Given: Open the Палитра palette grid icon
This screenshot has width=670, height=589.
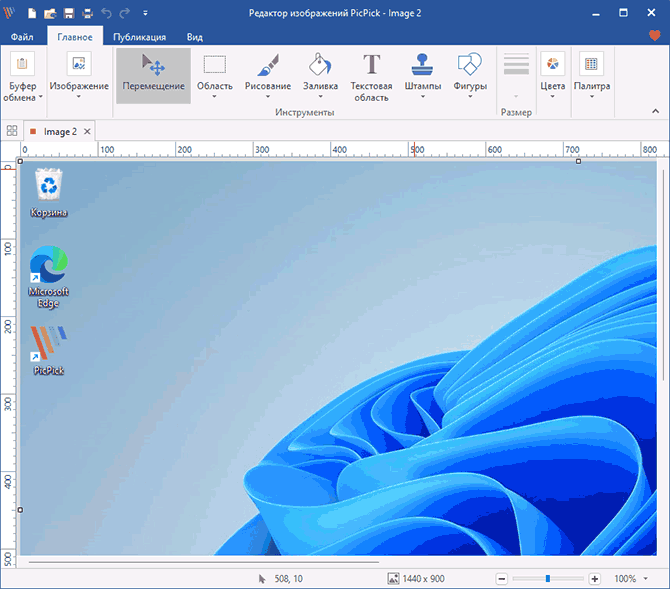Looking at the screenshot, I should tap(591, 64).
